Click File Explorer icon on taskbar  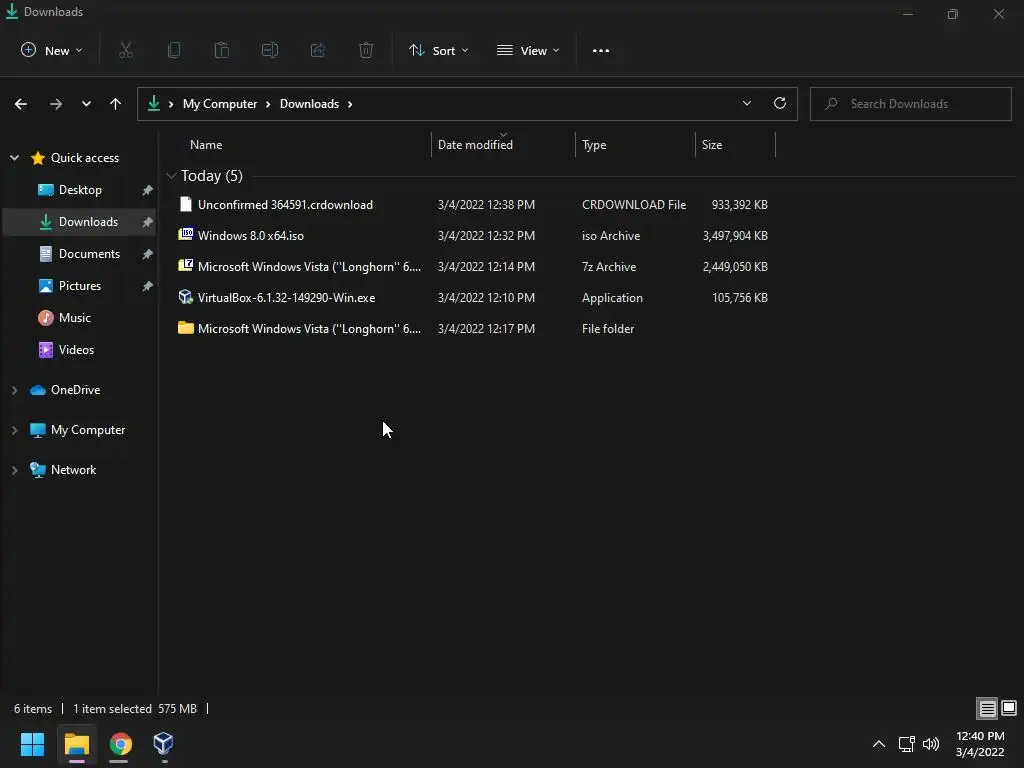(x=76, y=744)
